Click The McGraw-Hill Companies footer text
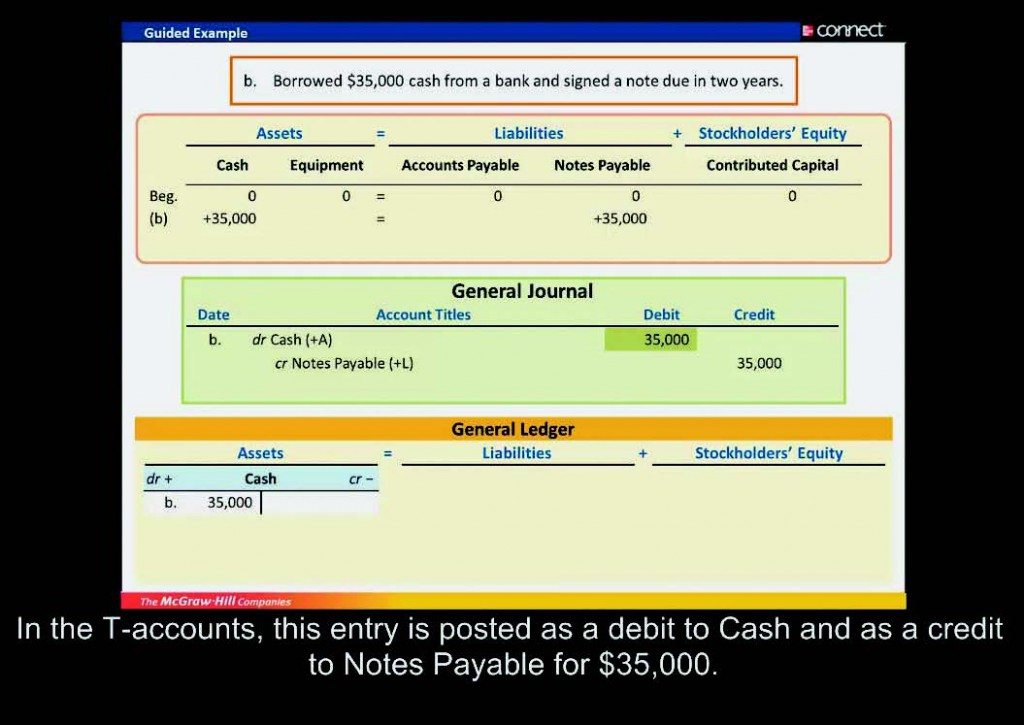This screenshot has width=1024, height=725. point(216,601)
